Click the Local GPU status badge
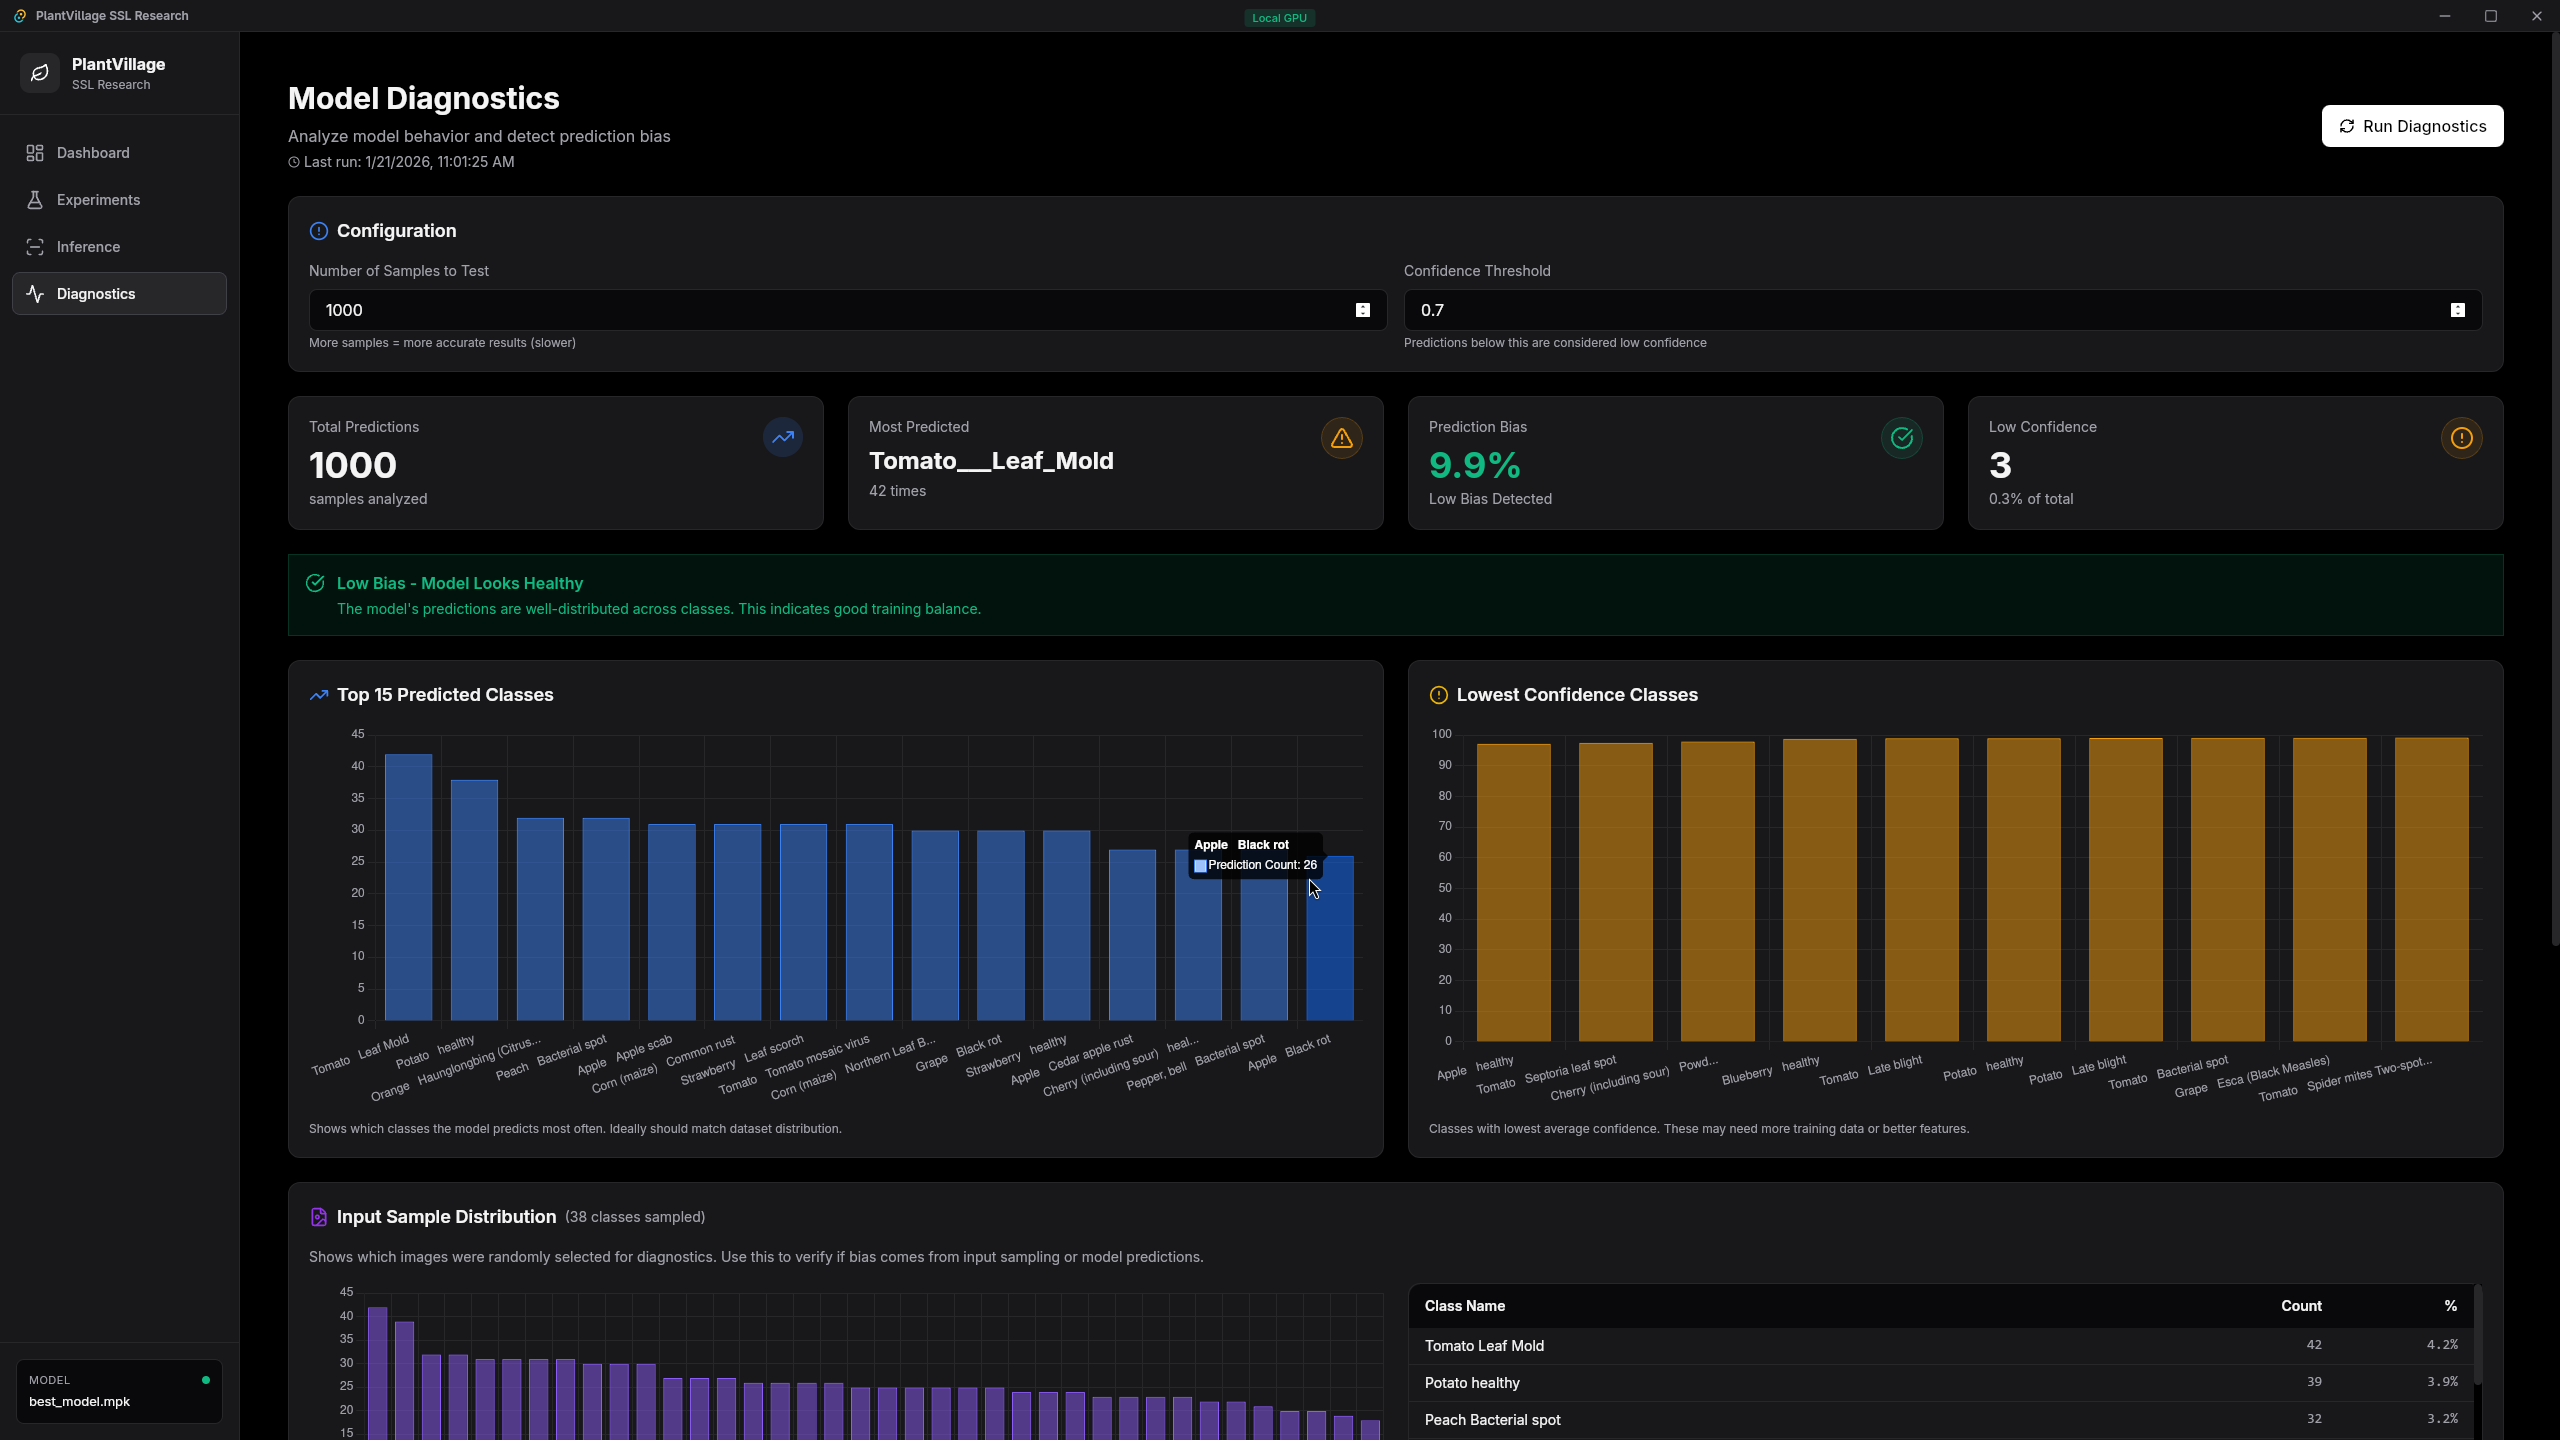 click(x=1279, y=17)
